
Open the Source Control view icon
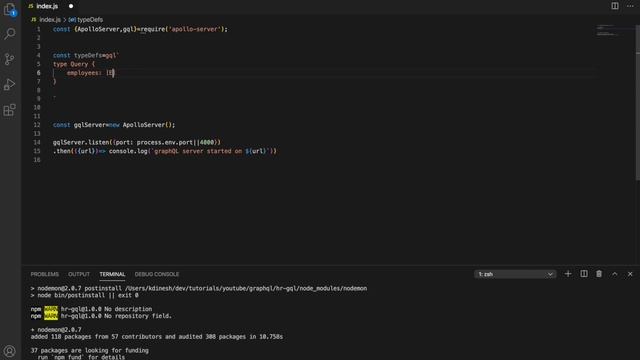[9, 59]
